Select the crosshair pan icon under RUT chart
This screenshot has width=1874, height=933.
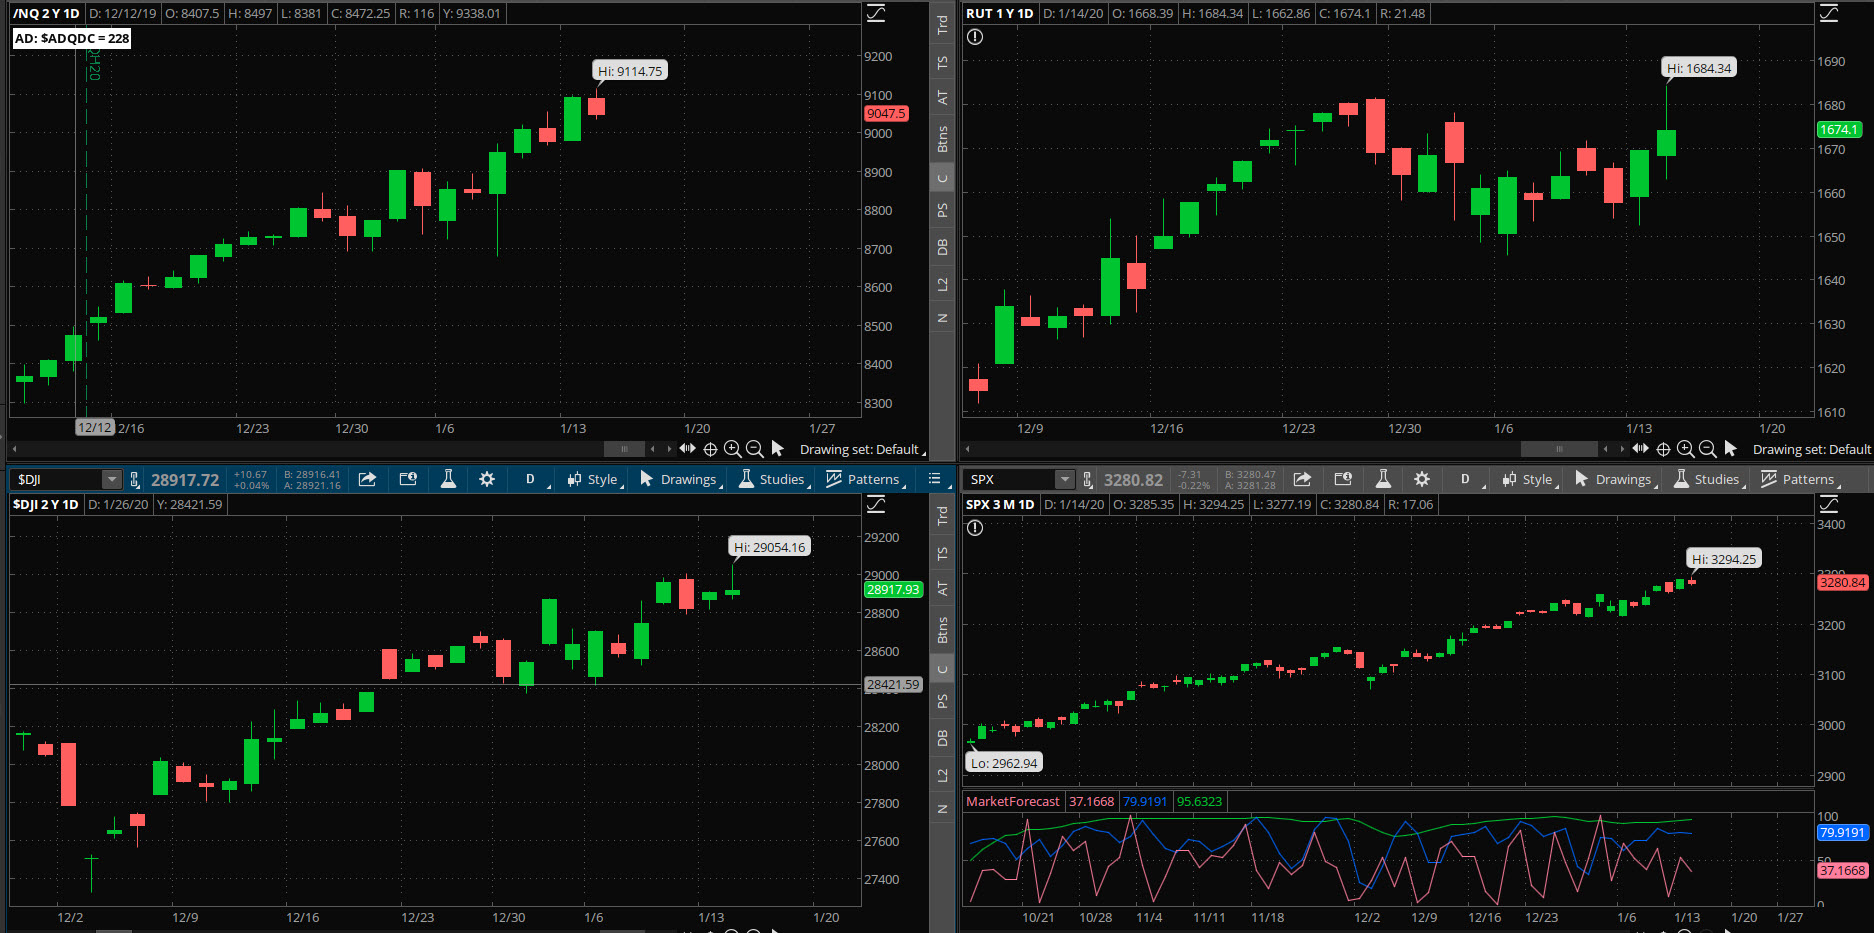coord(1663,449)
